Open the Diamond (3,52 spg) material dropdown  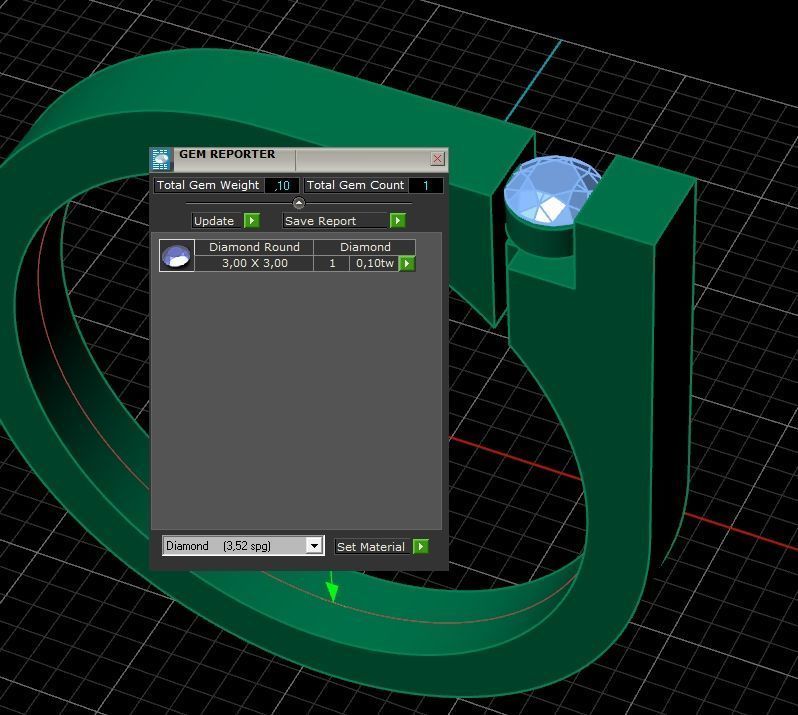coord(314,546)
